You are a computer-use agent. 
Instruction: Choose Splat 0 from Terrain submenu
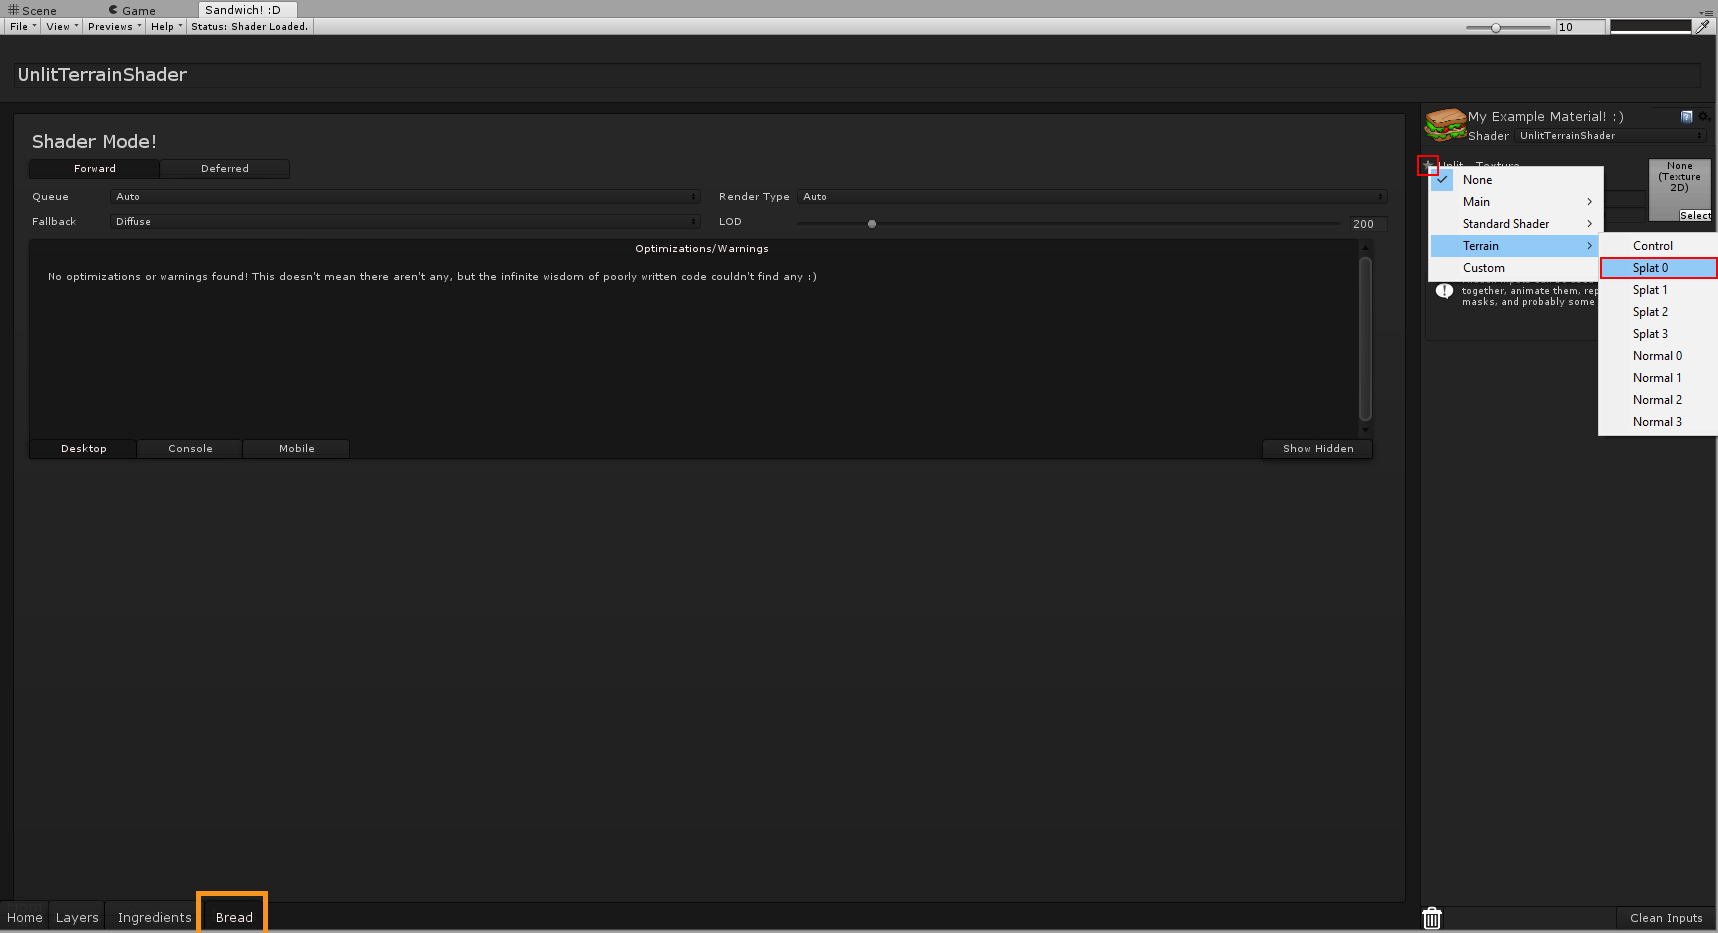1658,268
